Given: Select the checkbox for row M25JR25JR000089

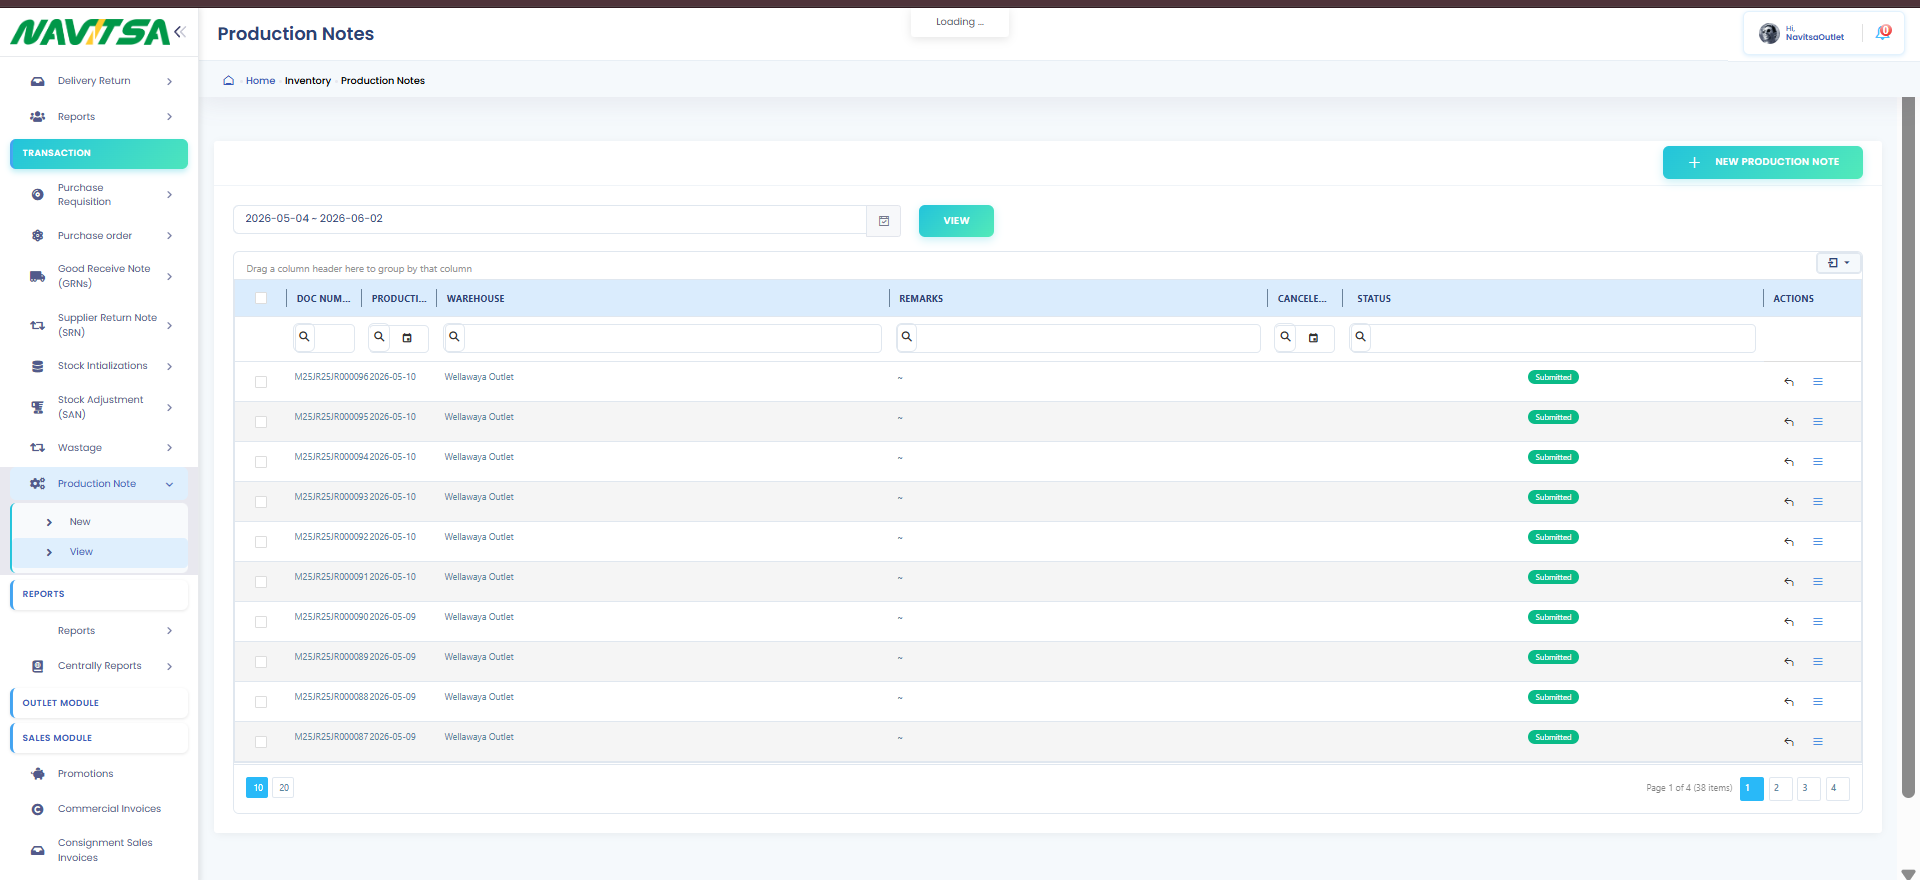Looking at the screenshot, I should tap(261, 662).
